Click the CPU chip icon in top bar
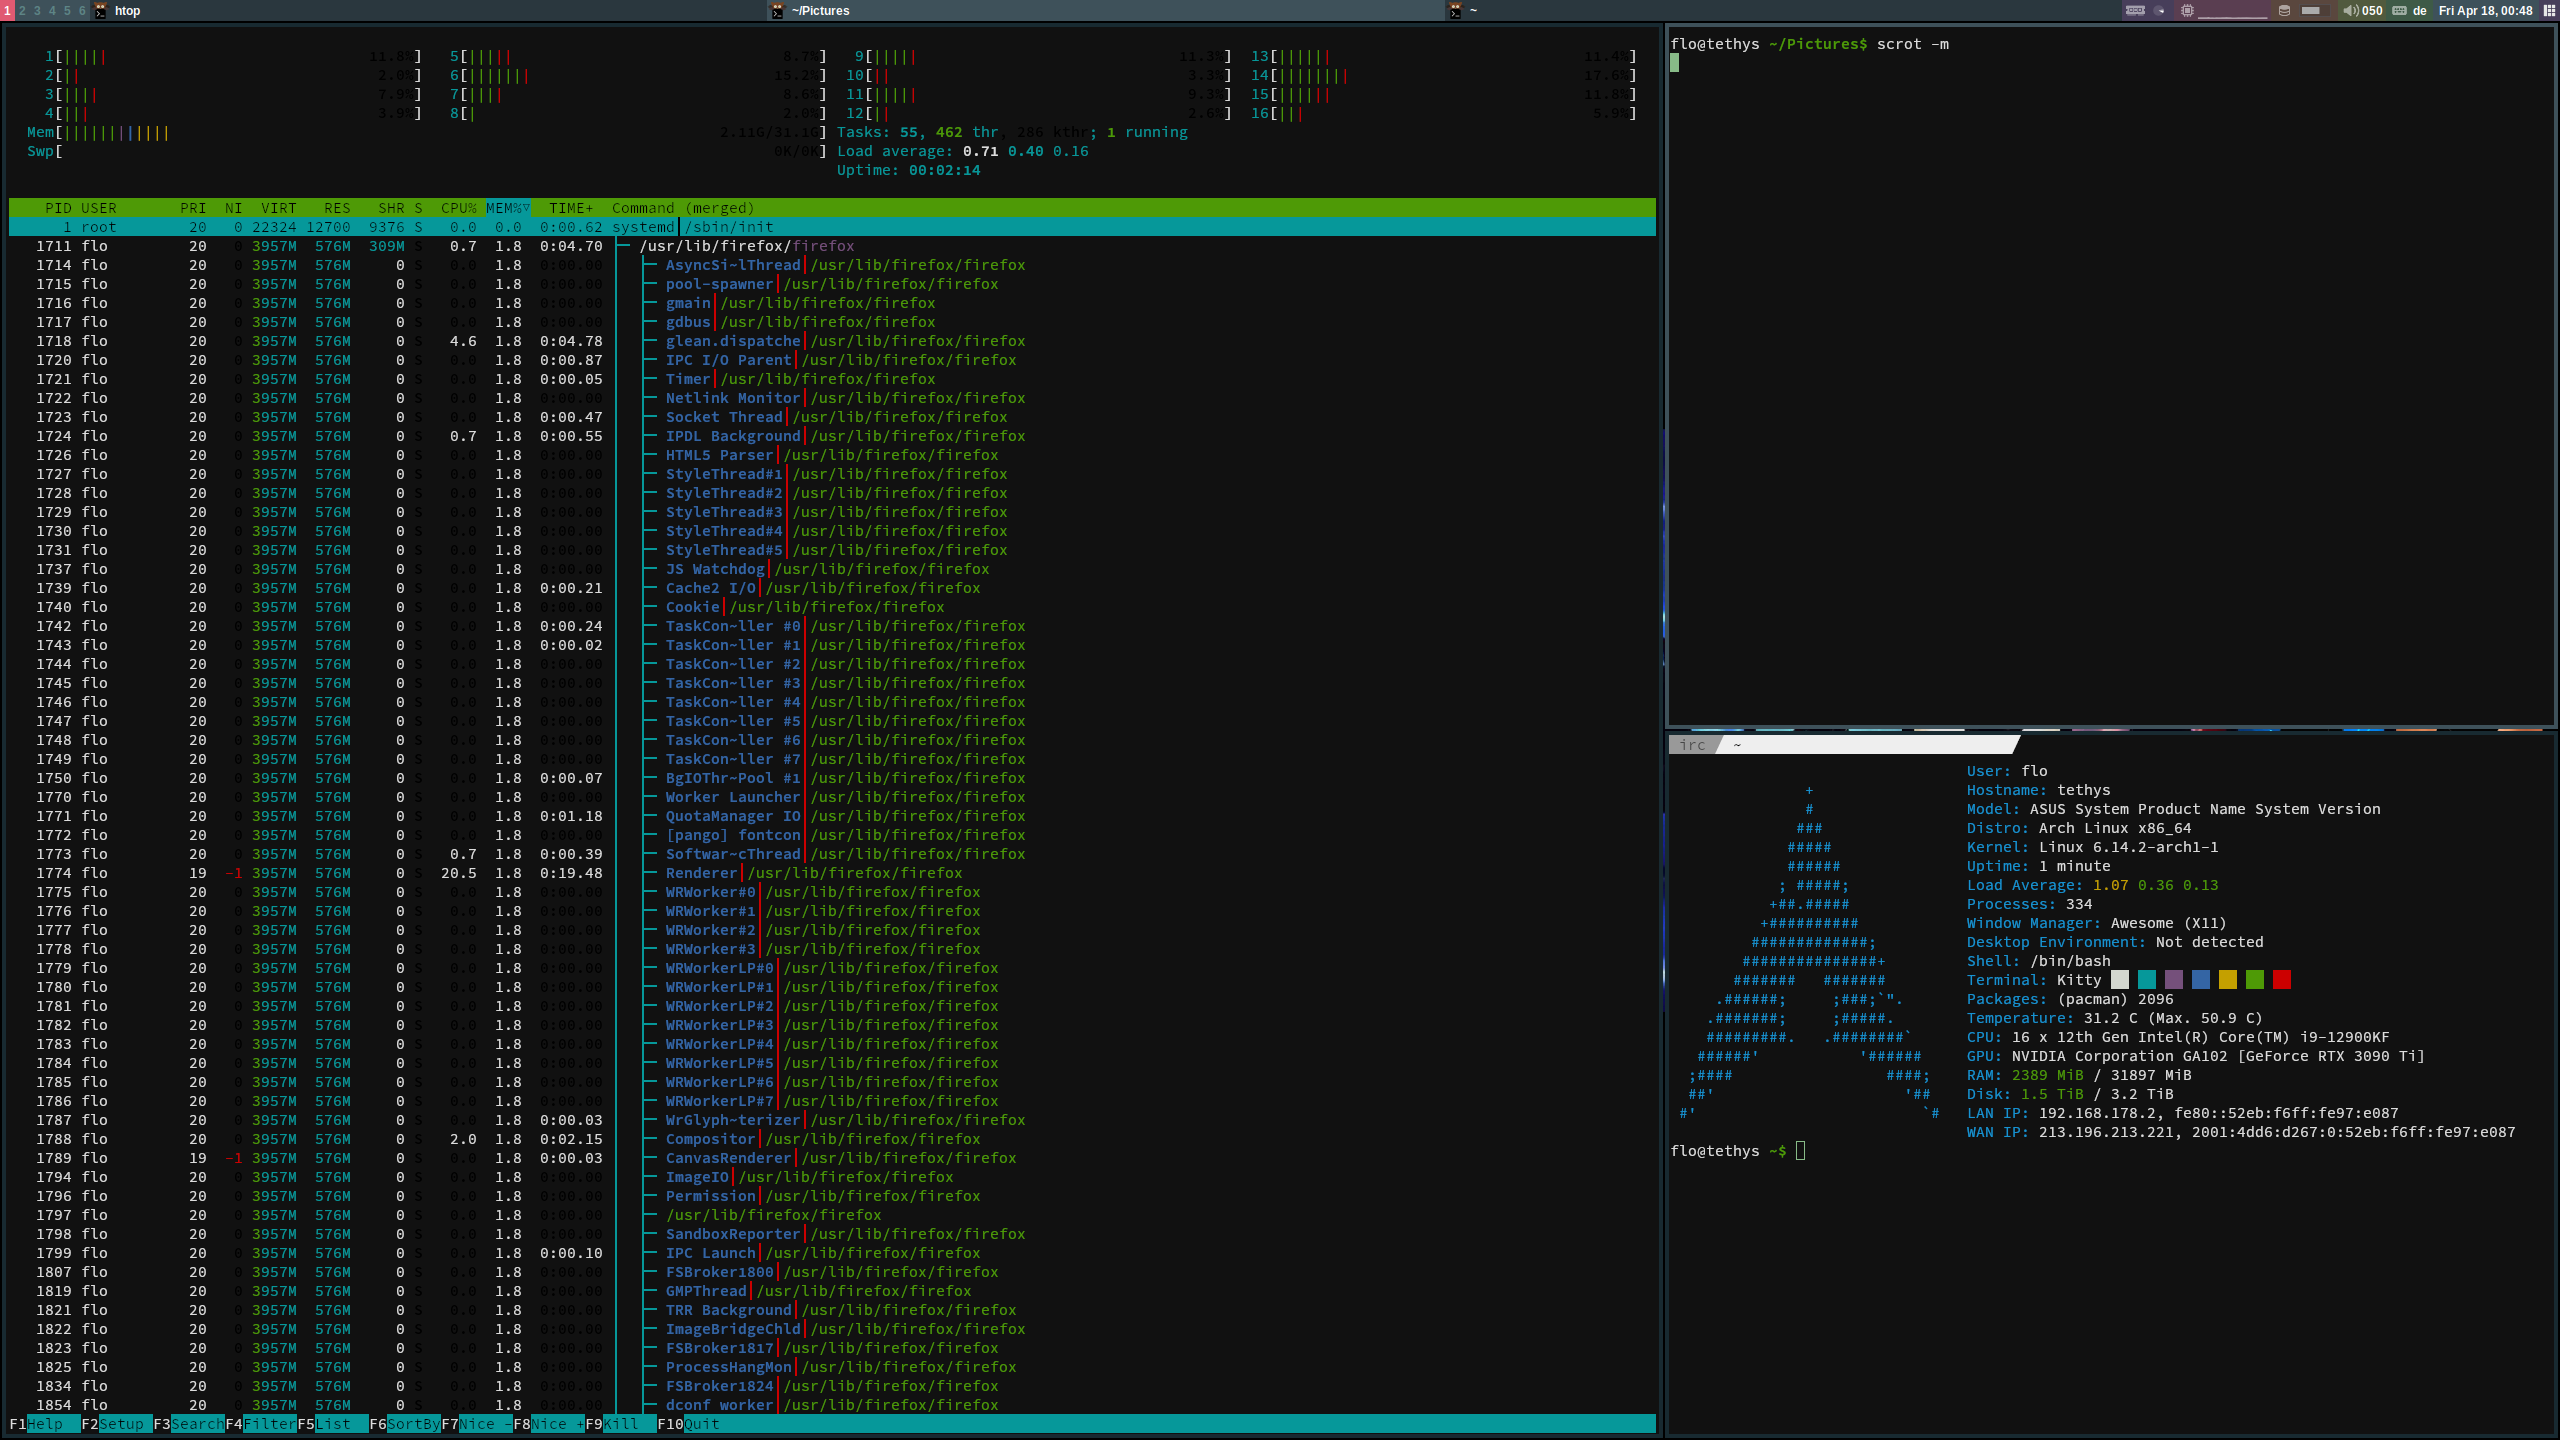The width and height of the screenshot is (2560, 1440). point(2187,10)
